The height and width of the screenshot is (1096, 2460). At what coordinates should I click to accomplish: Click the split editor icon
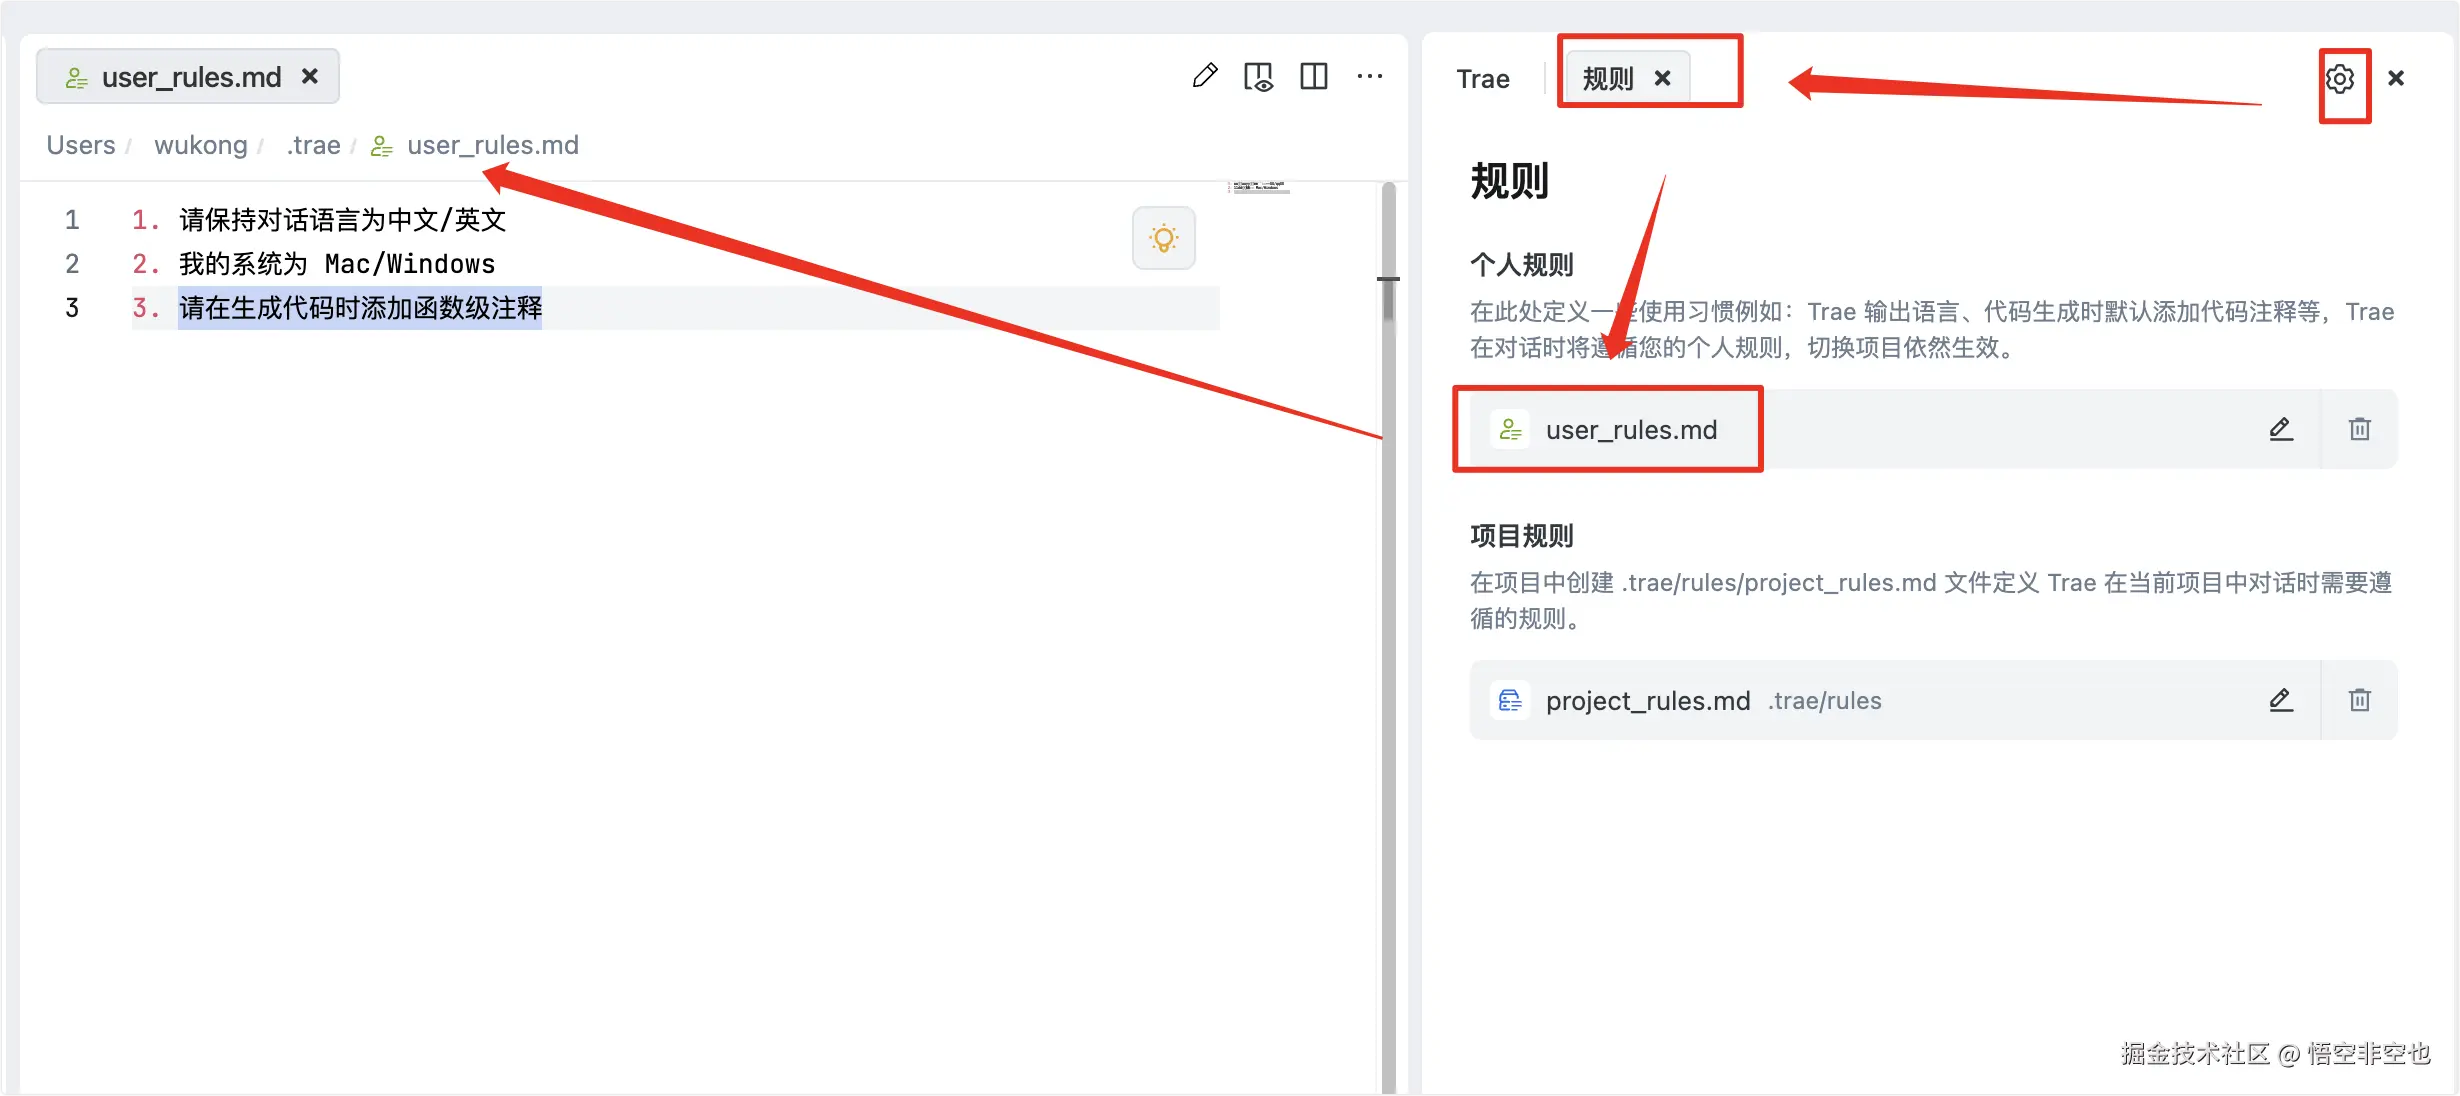click(x=1313, y=76)
